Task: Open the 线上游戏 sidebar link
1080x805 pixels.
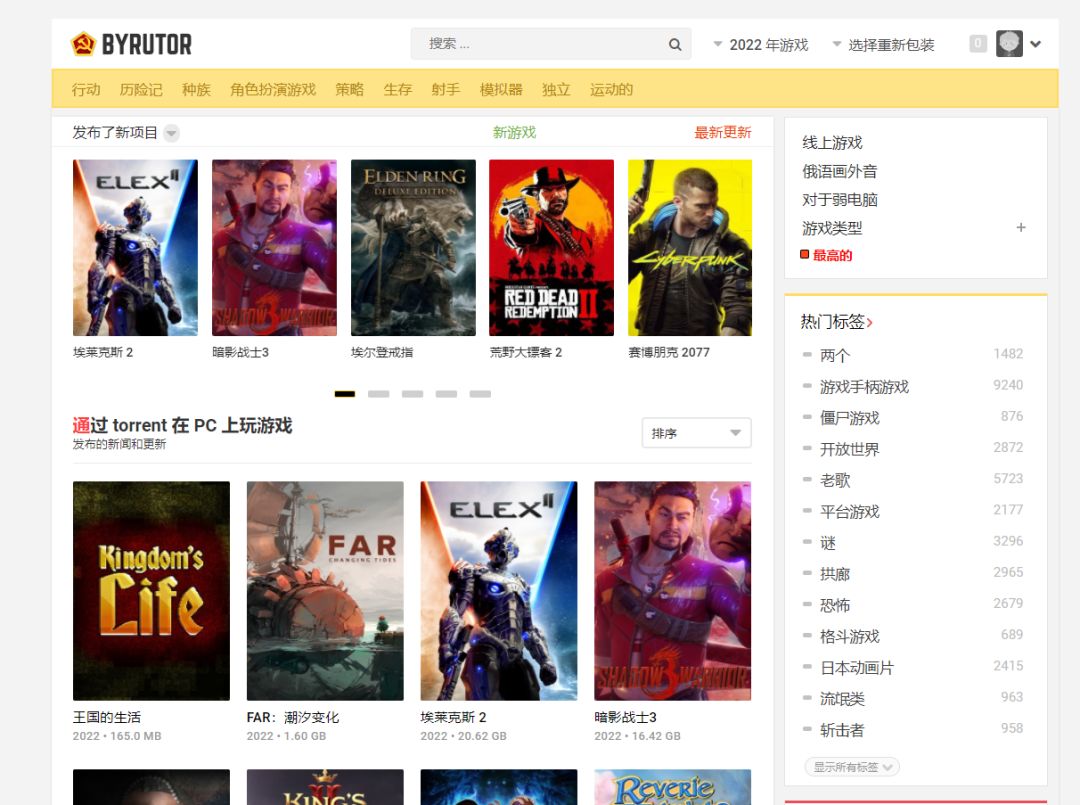Action: click(x=830, y=142)
